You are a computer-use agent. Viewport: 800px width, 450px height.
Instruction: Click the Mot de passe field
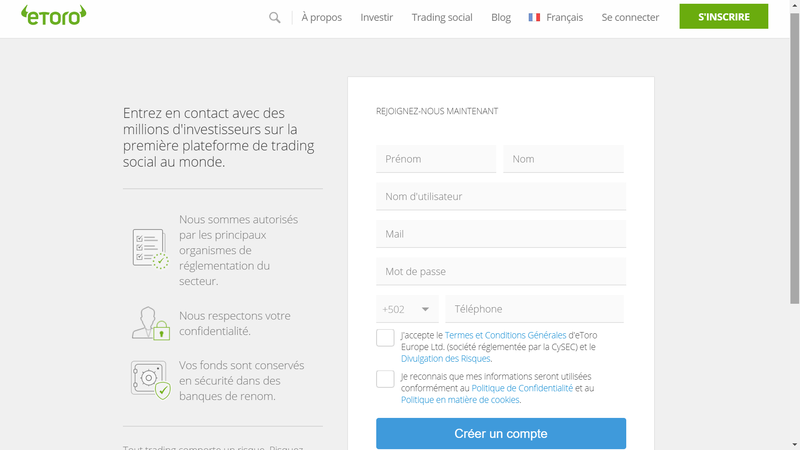(501, 271)
